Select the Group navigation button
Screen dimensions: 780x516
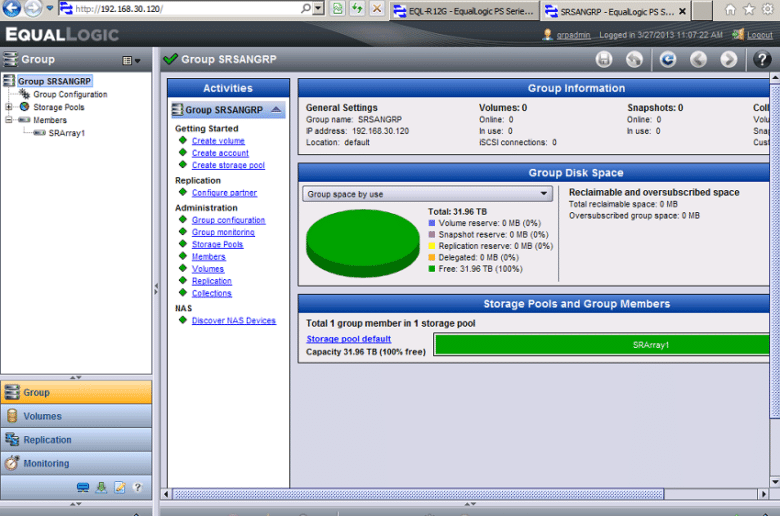[x=76, y=392]
